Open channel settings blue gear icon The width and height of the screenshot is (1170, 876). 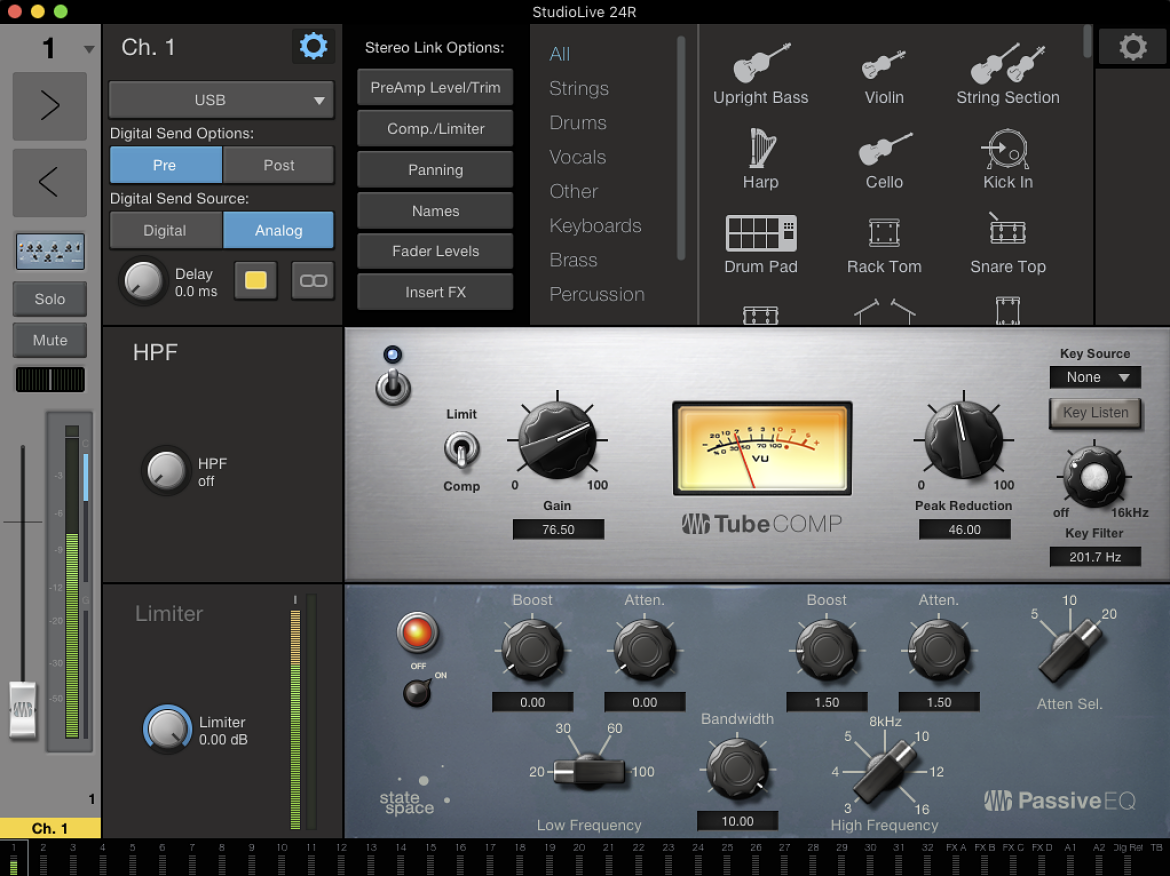click(313, 46)
